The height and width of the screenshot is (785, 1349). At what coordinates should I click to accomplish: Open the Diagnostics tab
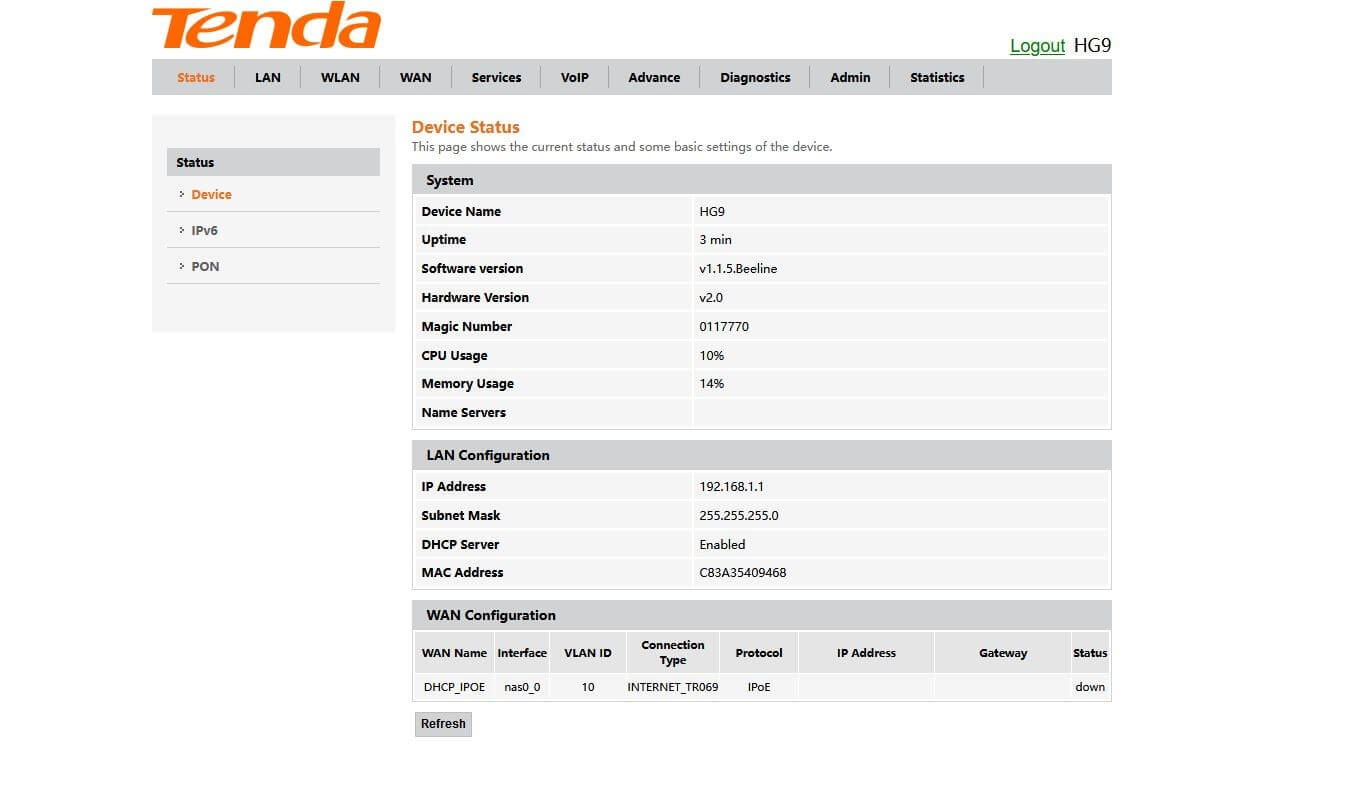coord(755,77)
